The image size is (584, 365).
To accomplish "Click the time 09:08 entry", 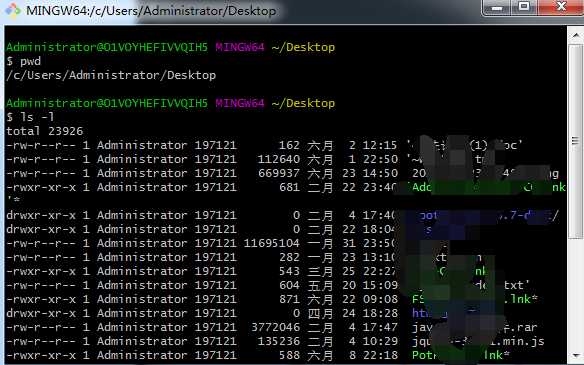I will (x=380, y=299).
